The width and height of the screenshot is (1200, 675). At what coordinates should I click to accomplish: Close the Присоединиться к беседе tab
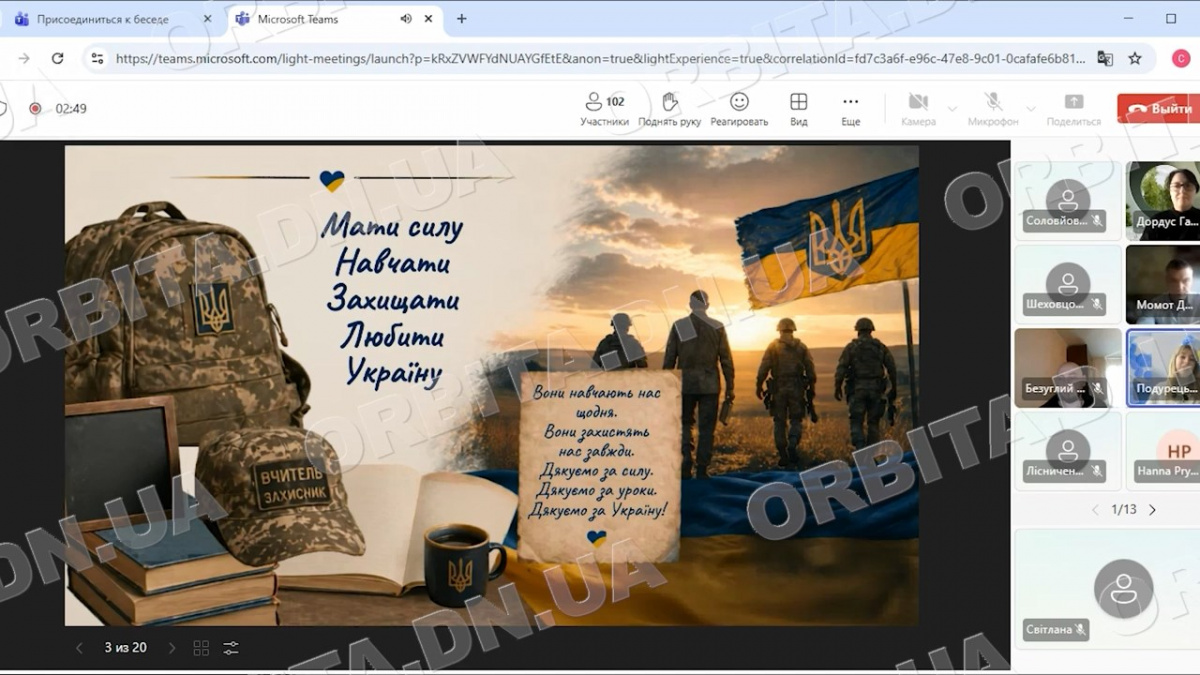coord(206,19)
